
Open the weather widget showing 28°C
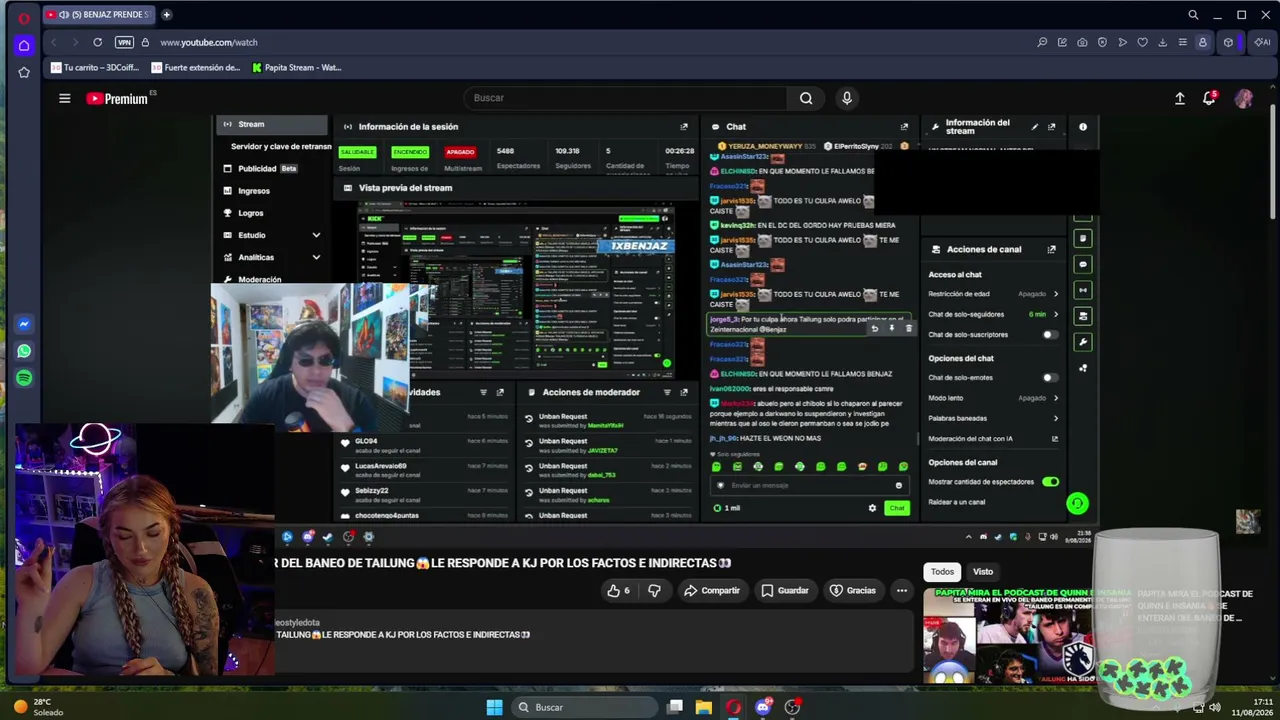tap(40, 707)
